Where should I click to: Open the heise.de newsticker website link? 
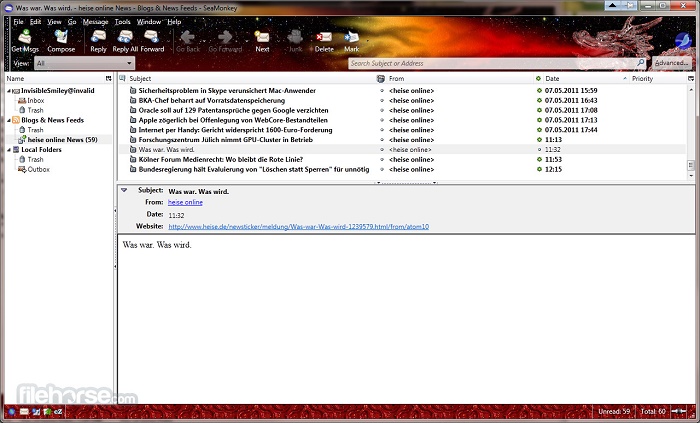(298, 227)
